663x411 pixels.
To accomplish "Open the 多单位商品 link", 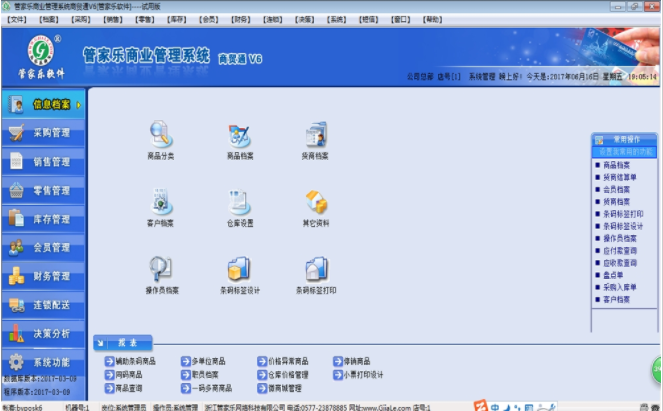I will click(205, 361).
